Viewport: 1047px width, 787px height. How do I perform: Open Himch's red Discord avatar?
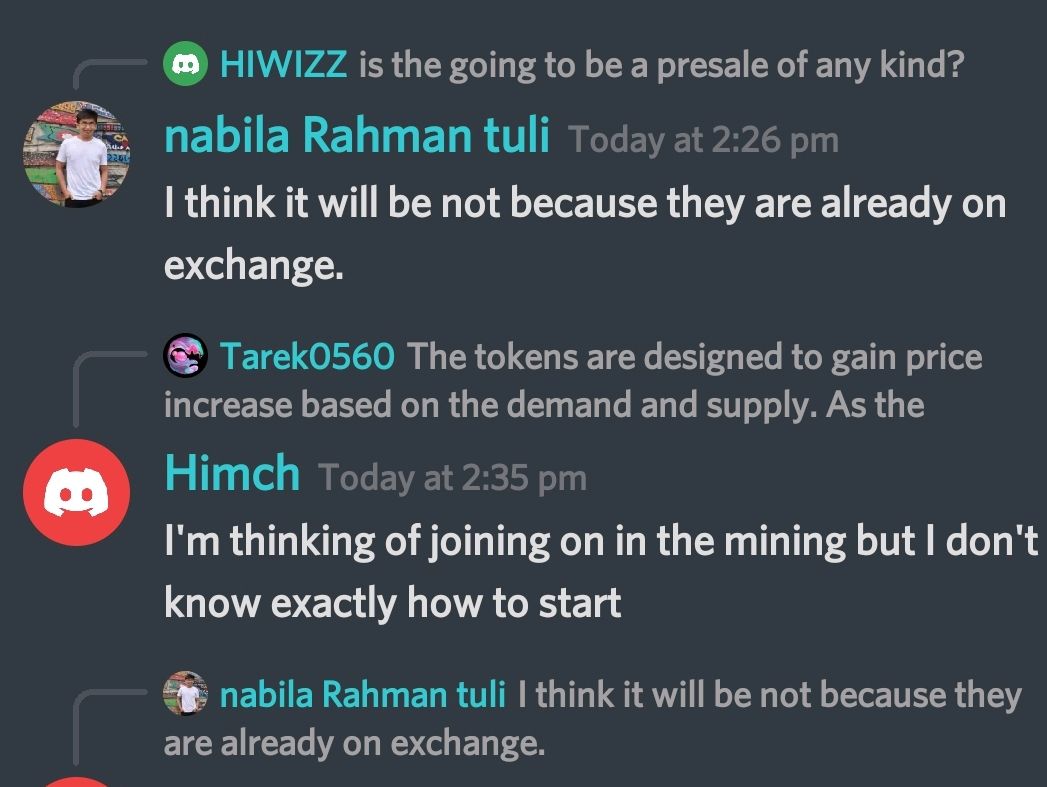tap(77, 493)
